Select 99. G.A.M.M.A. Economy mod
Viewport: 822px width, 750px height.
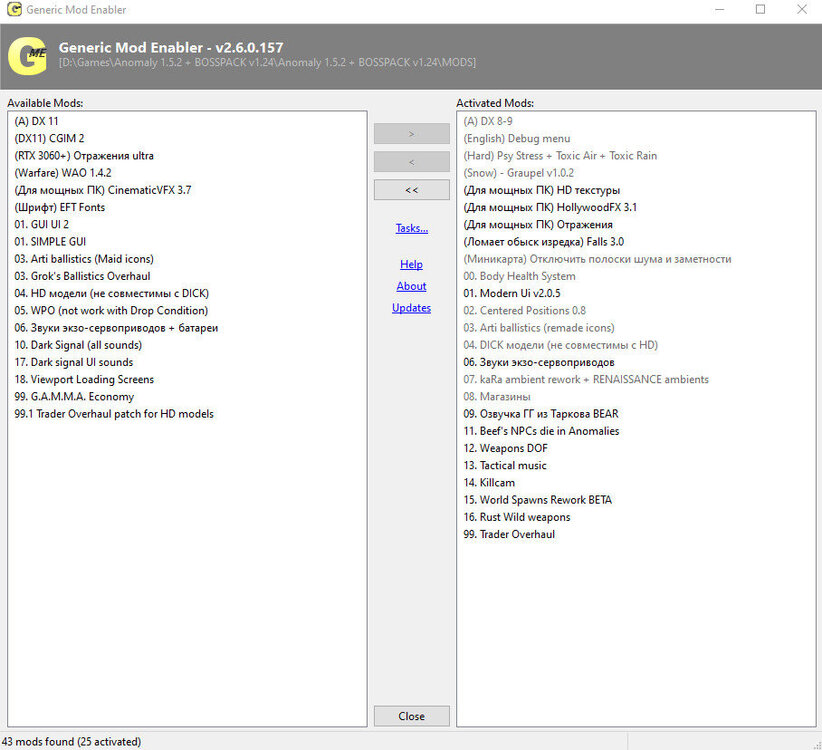(74, 396)
